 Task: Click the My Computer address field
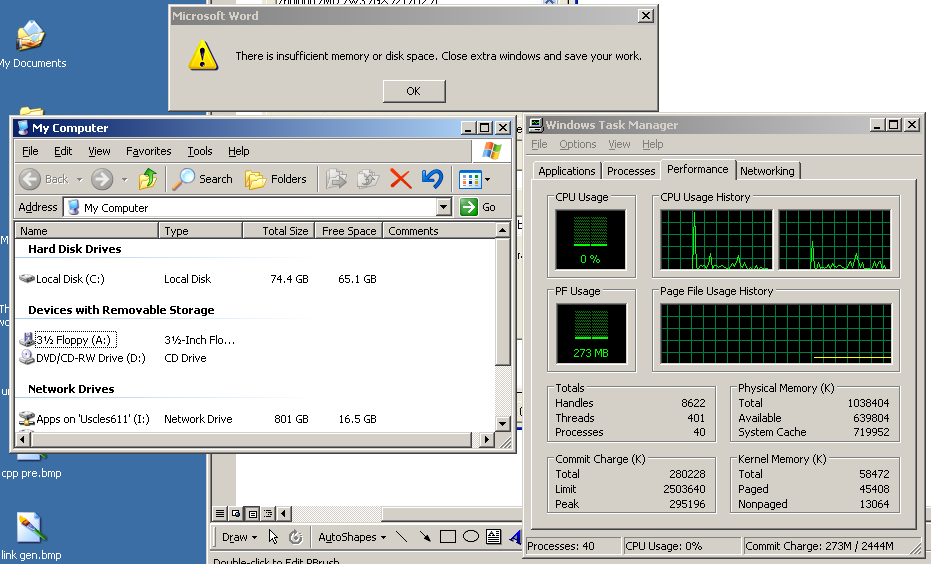click(x=250, y=207)
